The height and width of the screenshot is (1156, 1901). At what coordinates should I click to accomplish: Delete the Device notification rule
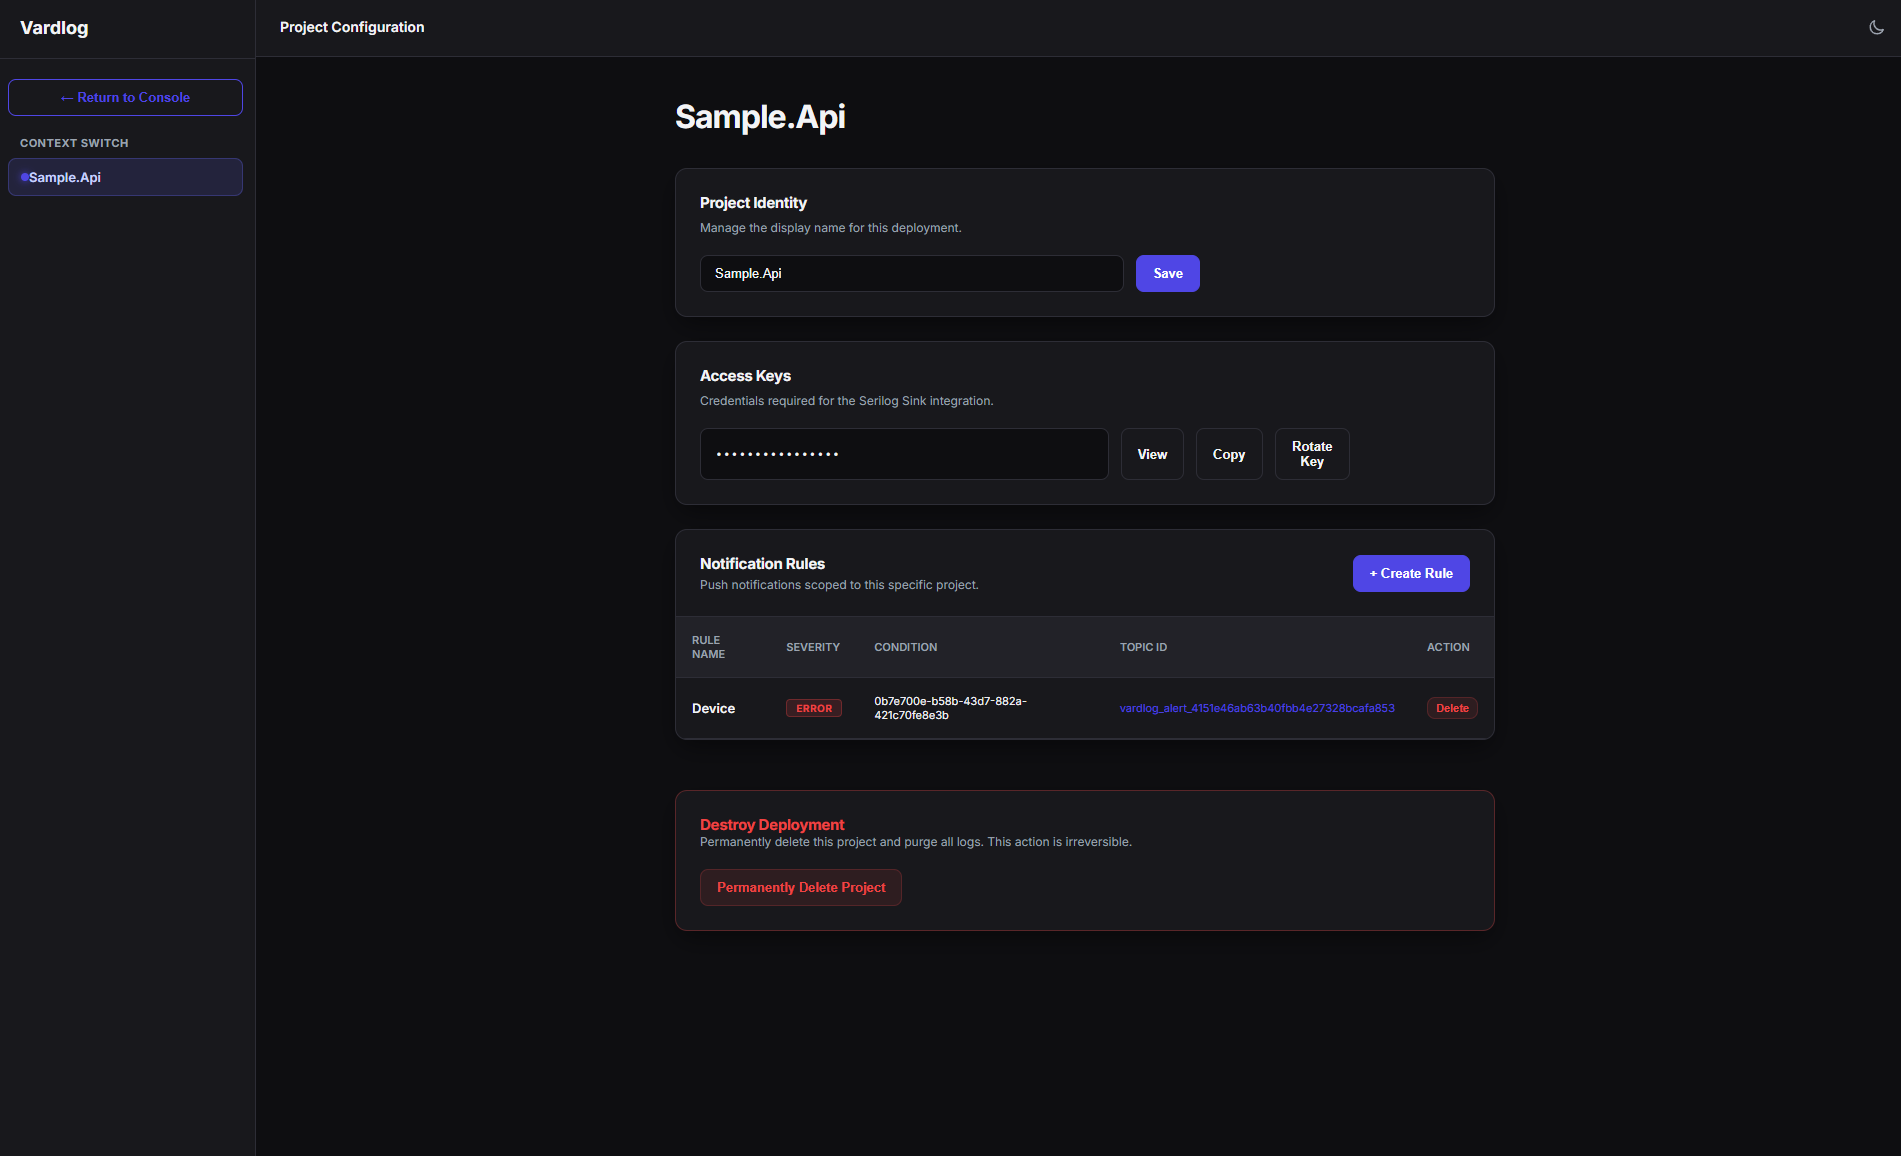click(x=1452, y=707)
